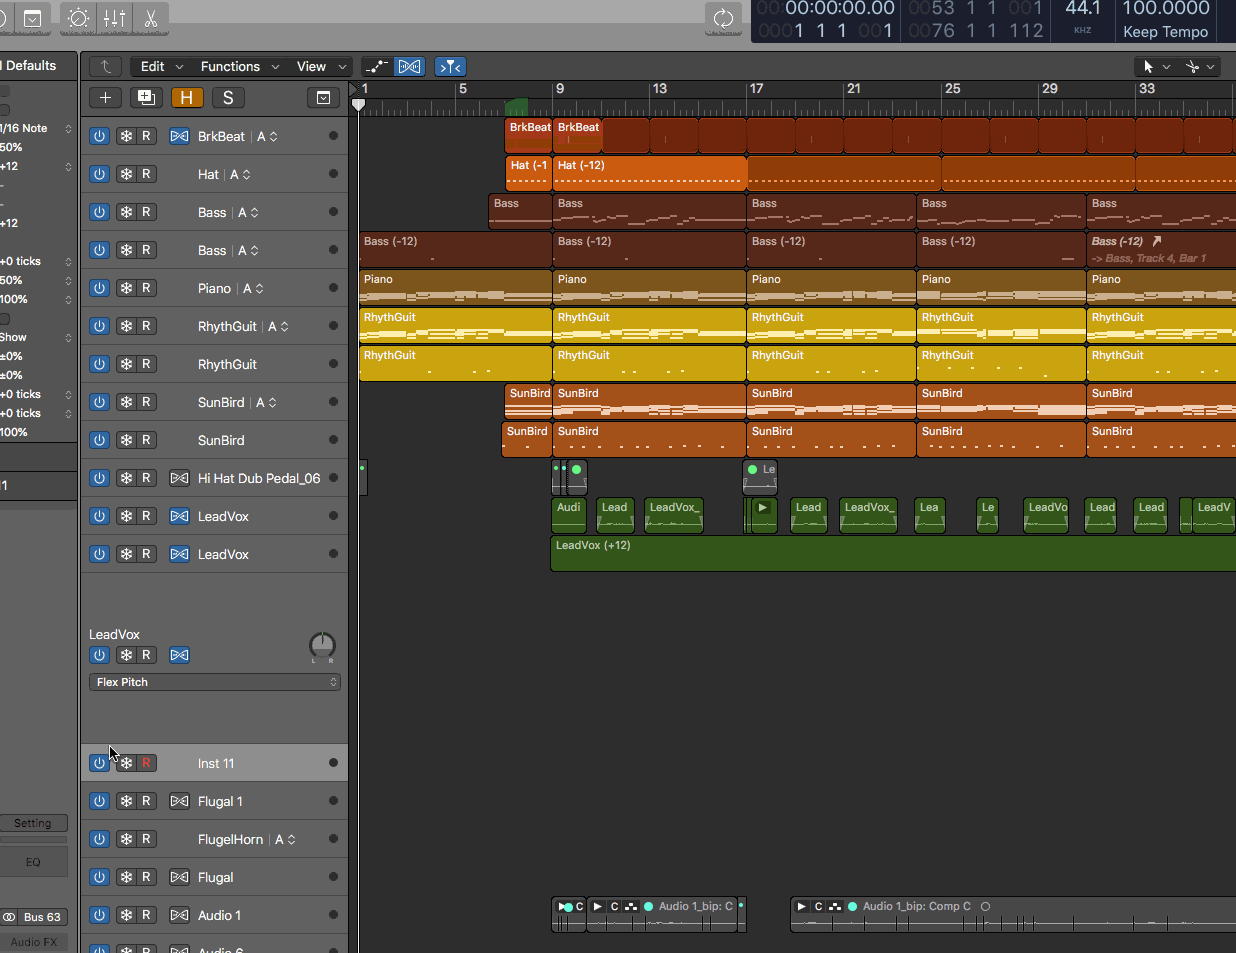Toggle the H hide-tracks button
This screenshot has height=953, width=1236.
point(187,97)
